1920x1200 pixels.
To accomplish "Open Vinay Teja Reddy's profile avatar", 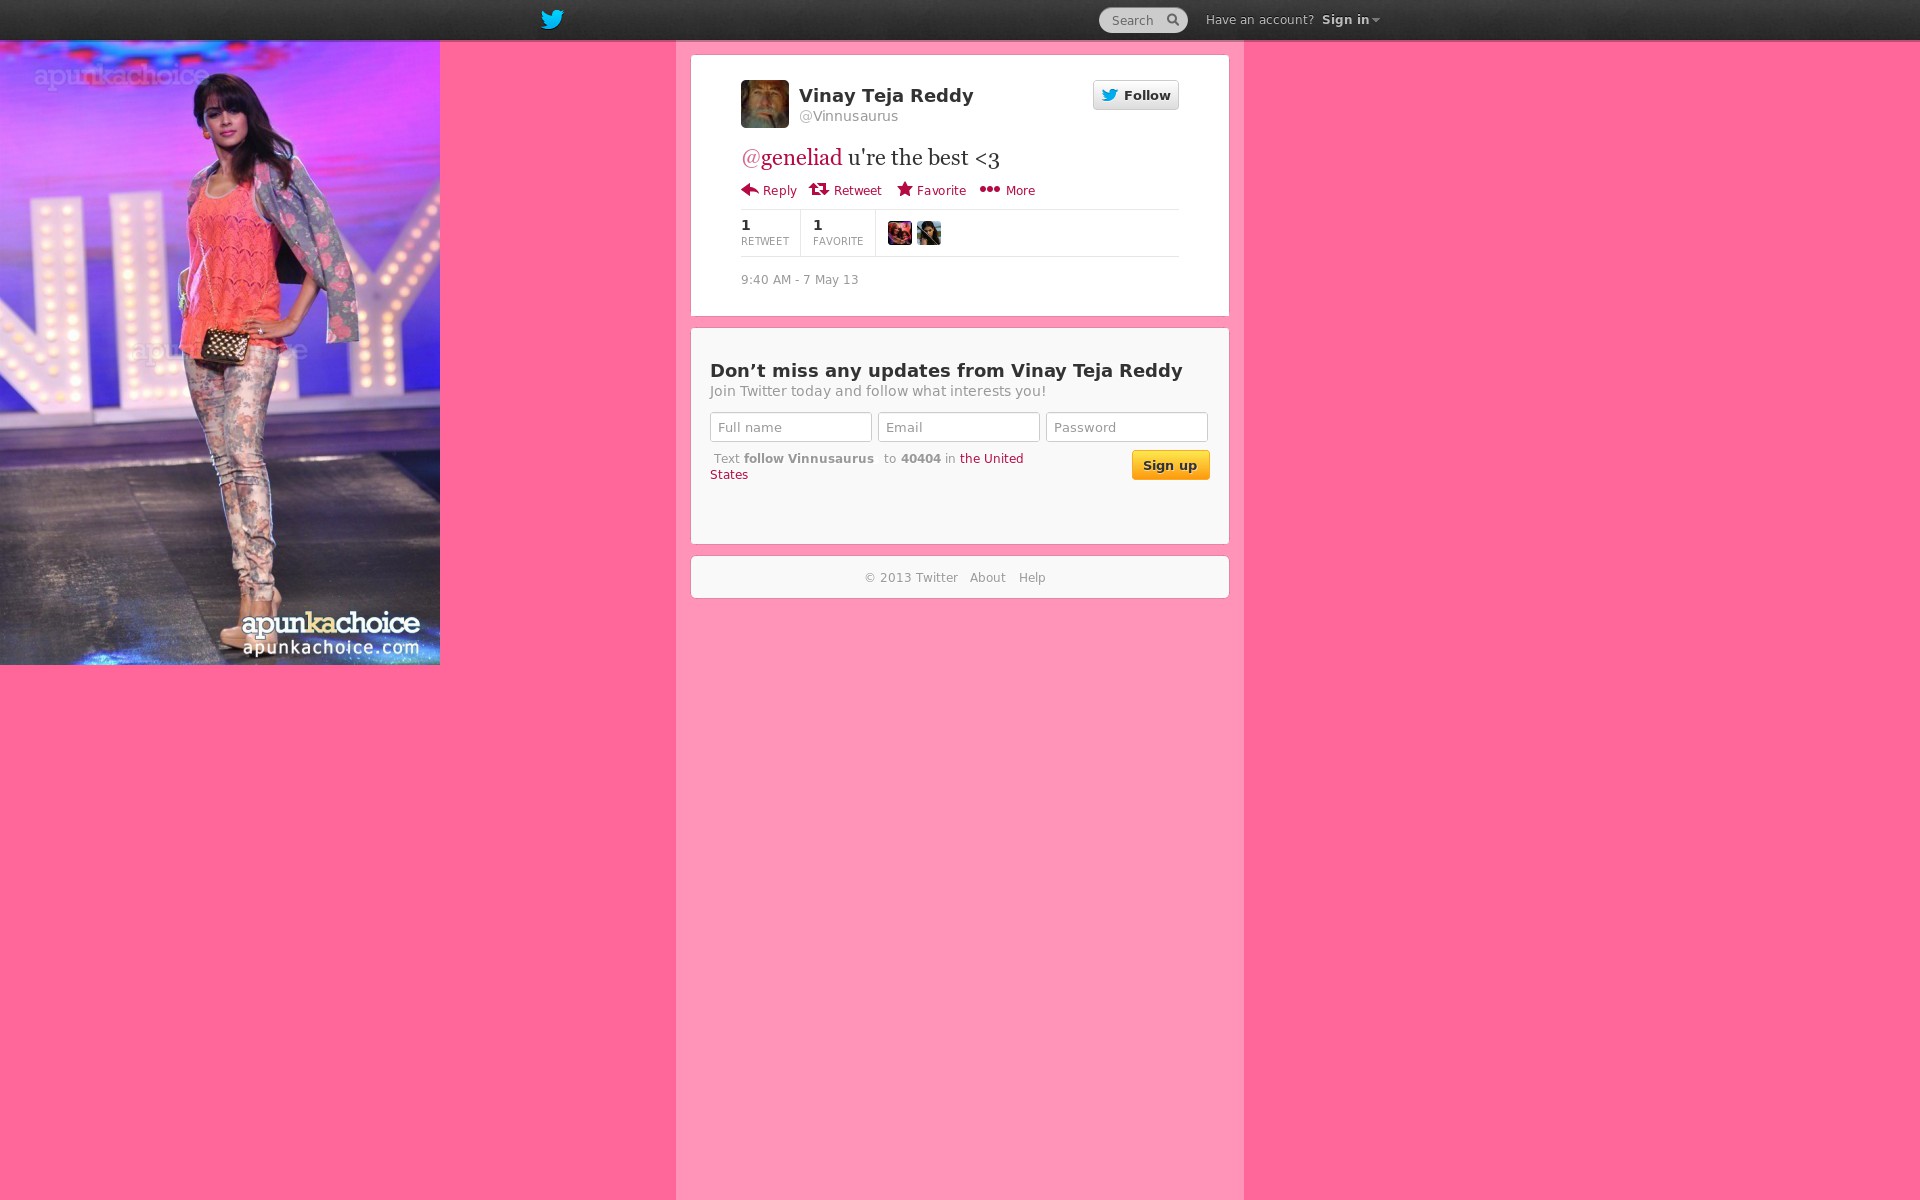I will tap(765, 104).
